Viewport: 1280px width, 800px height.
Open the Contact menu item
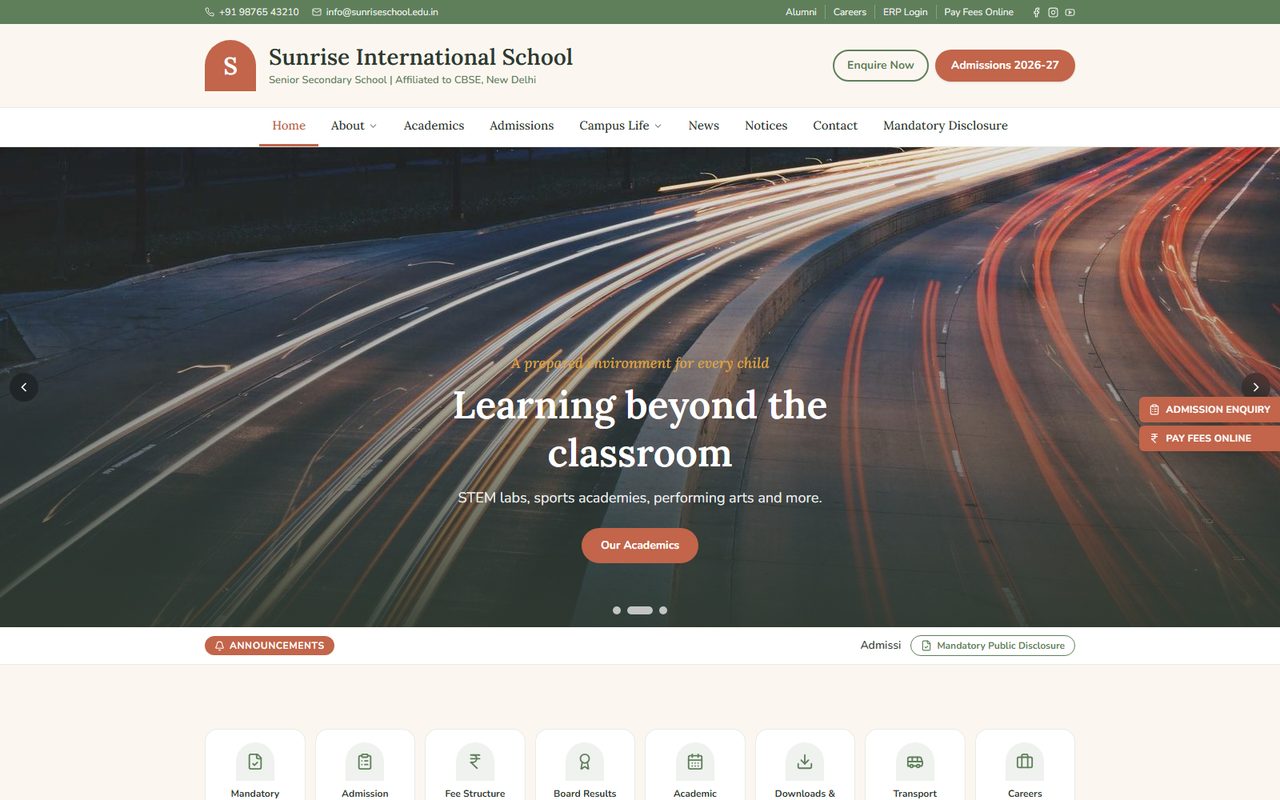[x=835, y=126]
